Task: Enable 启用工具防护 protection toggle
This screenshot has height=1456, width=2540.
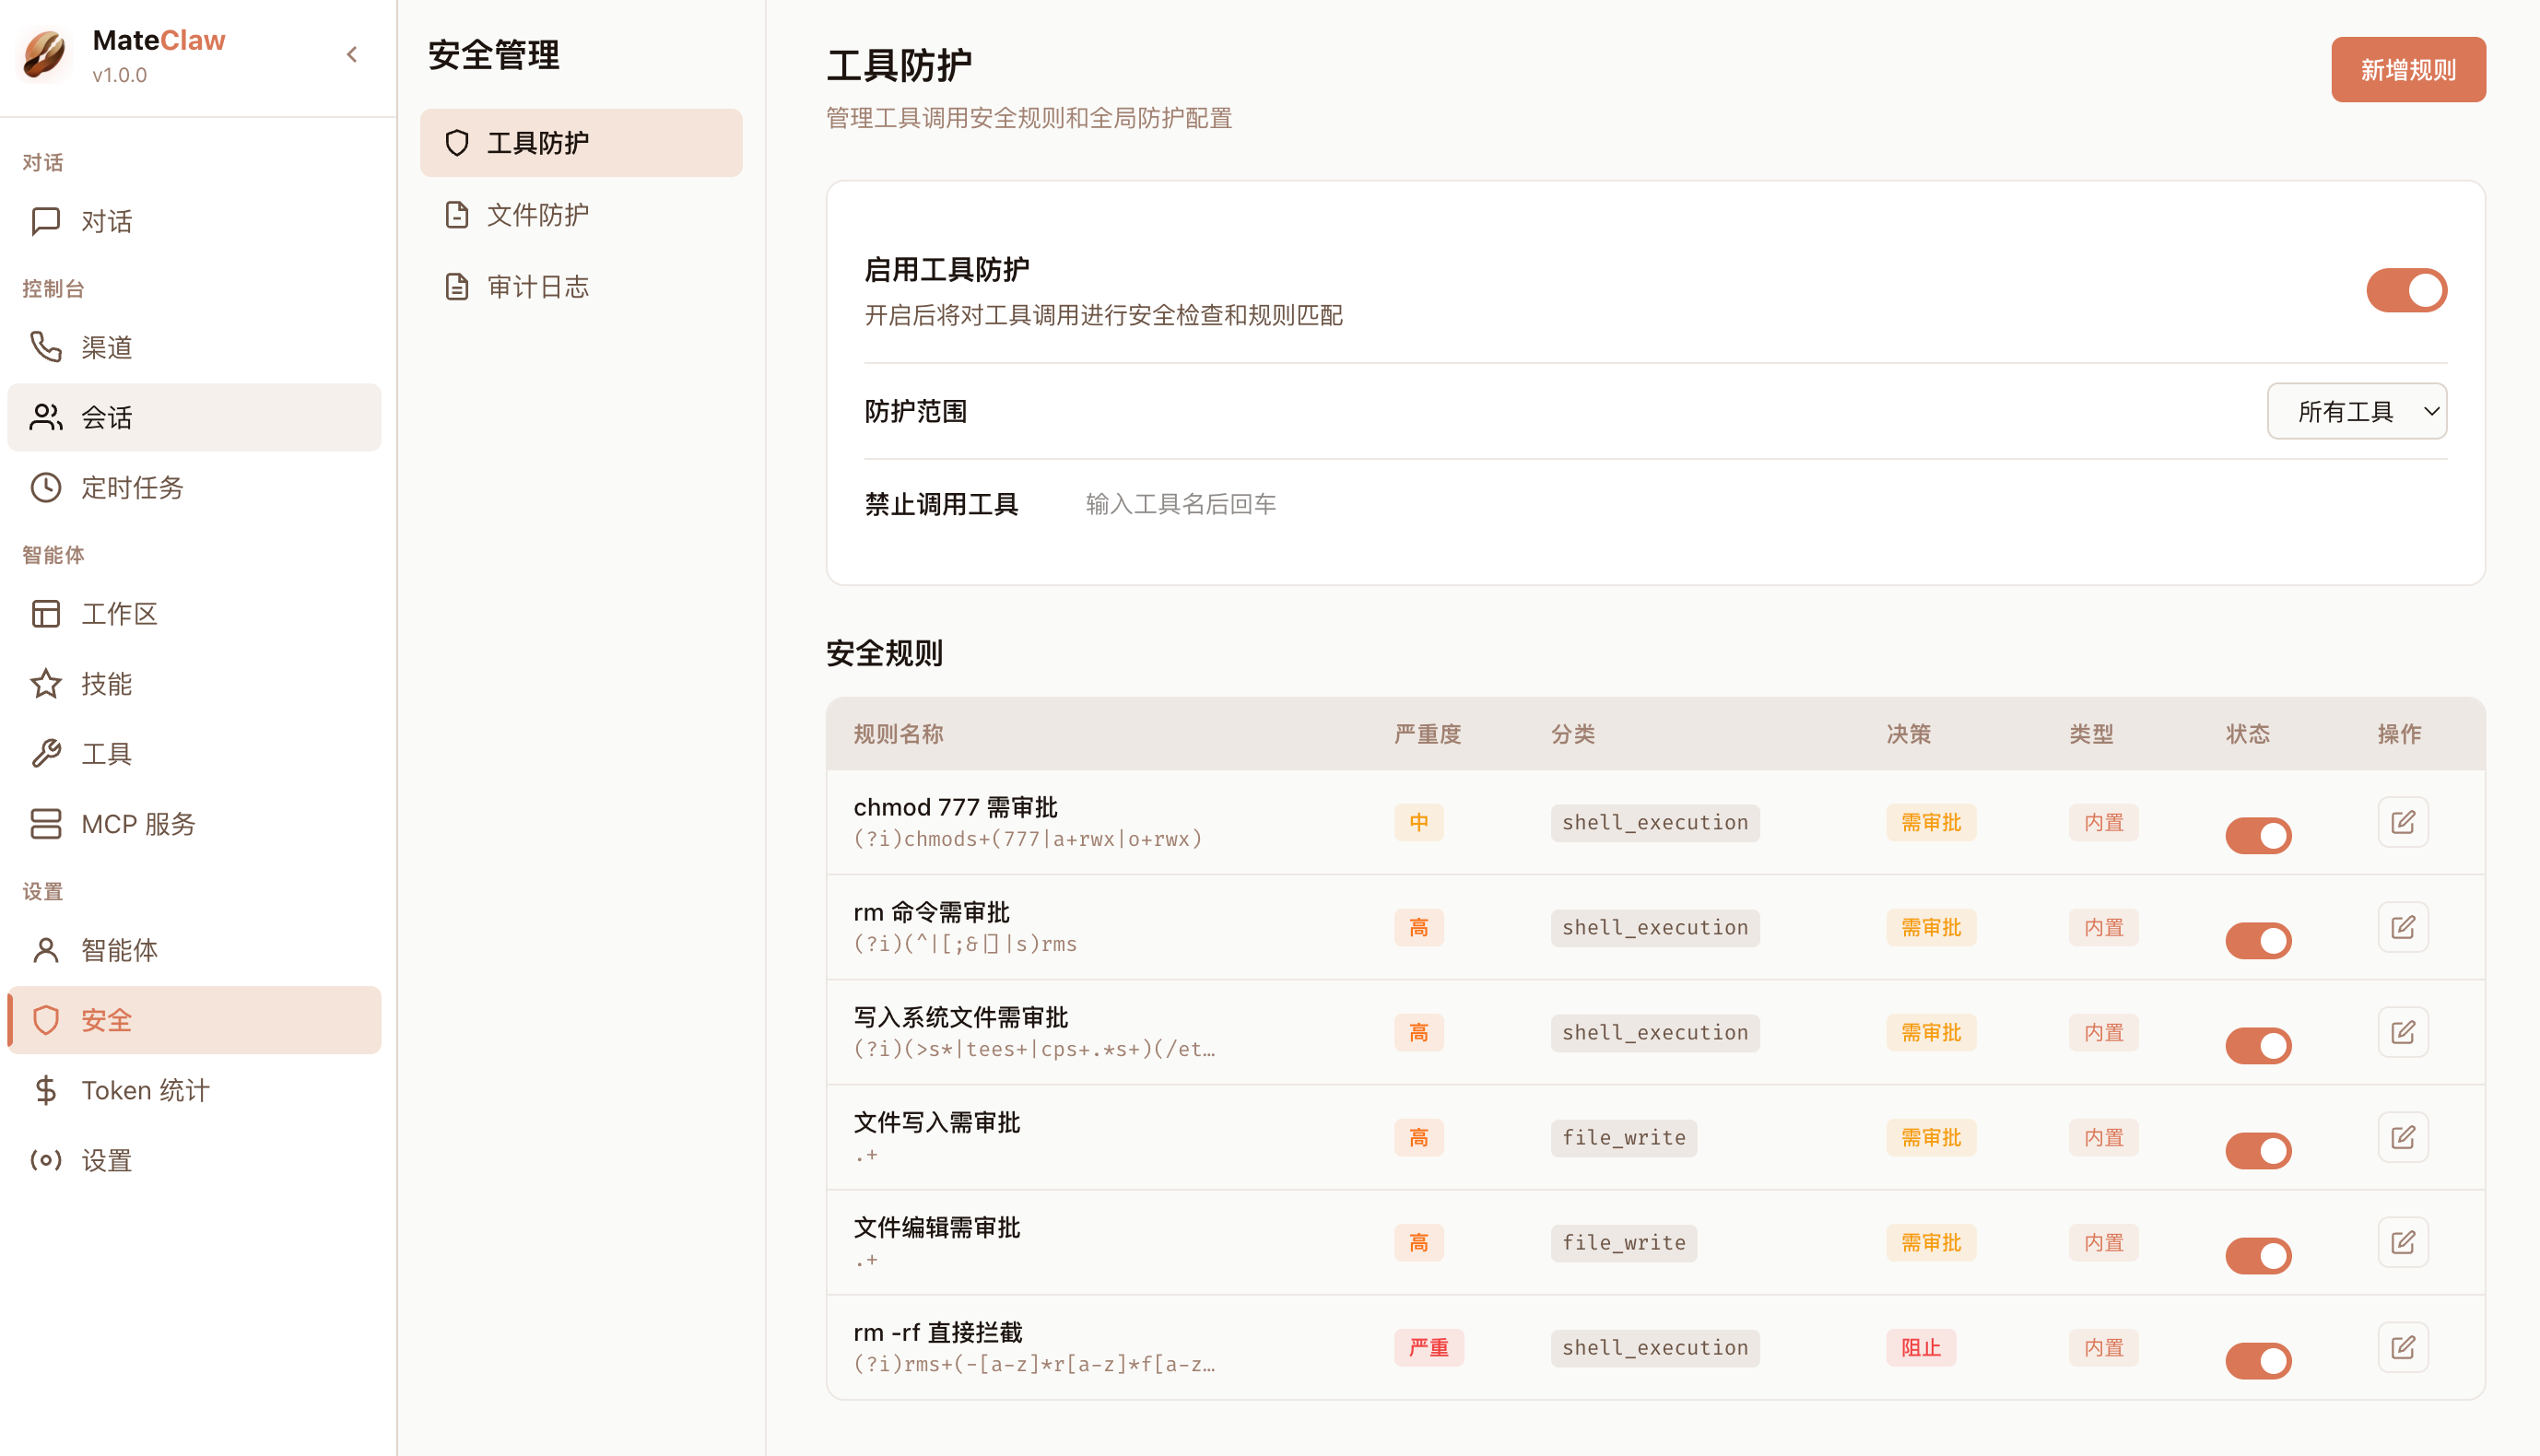Action: click(x=2405, y=290)
